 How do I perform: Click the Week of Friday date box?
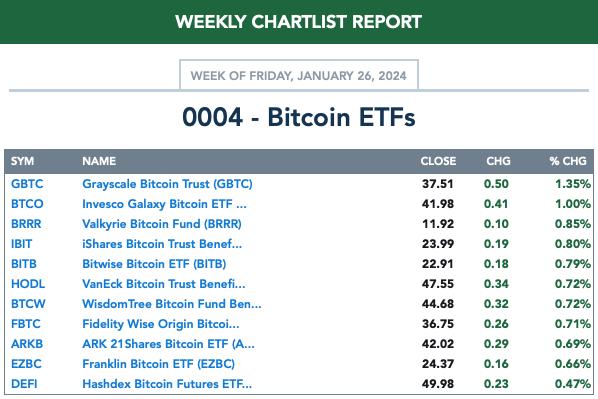299,75
